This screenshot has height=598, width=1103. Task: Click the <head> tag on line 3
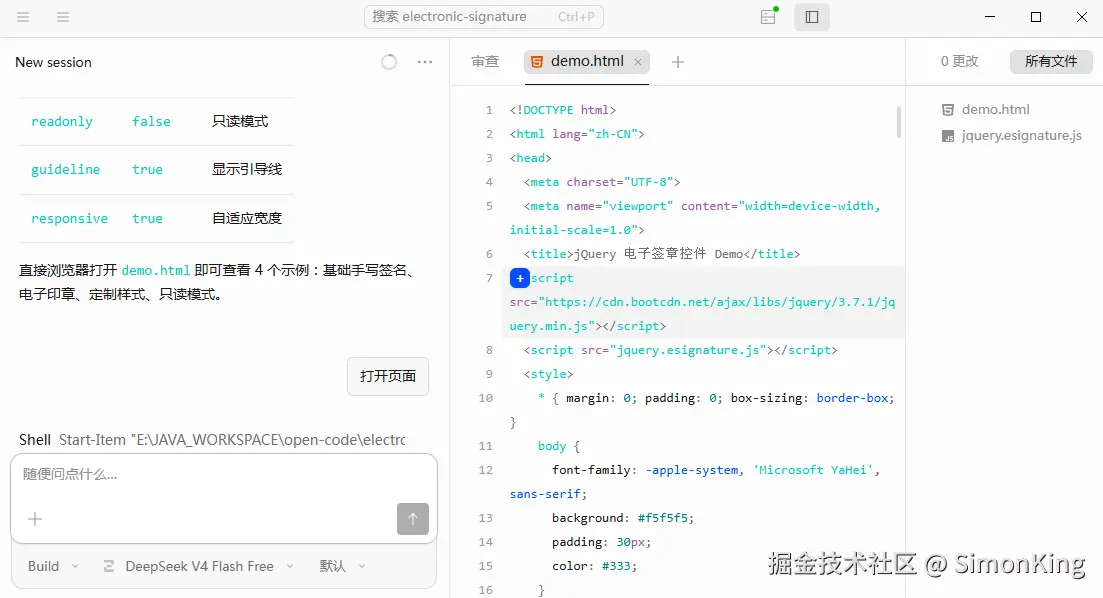tap(530, 158)
